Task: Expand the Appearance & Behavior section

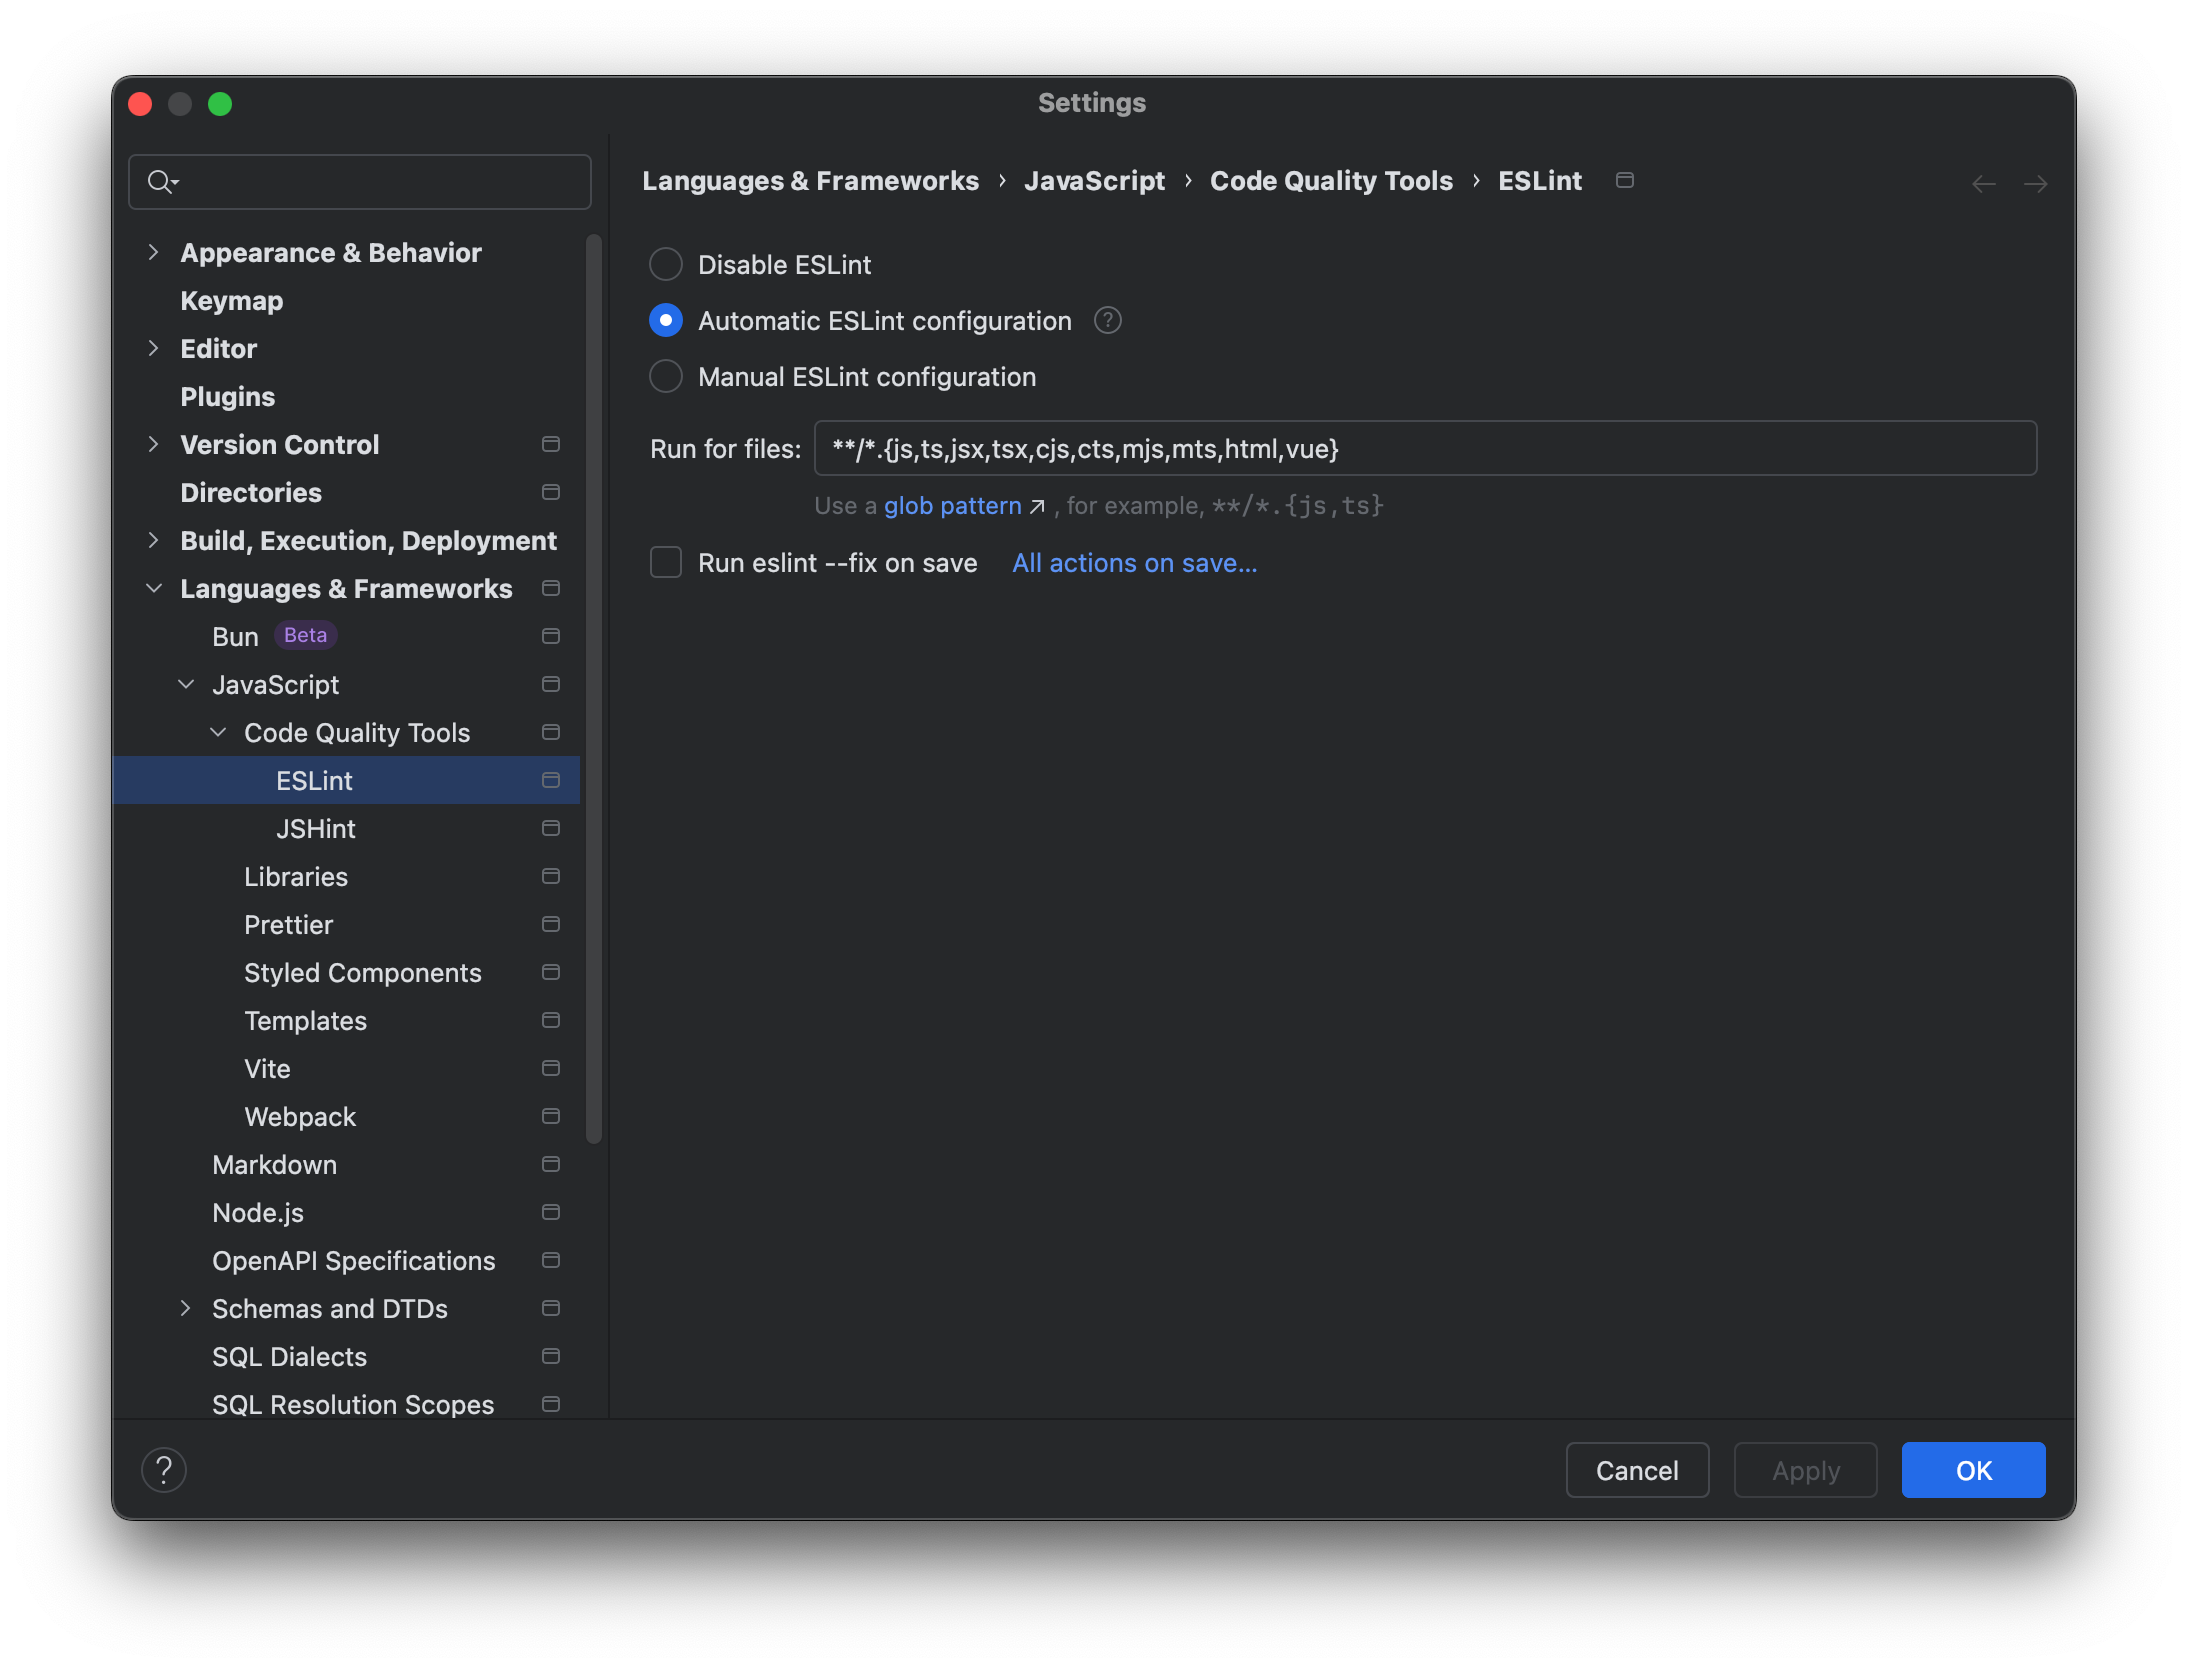Action: click(154, 252)
